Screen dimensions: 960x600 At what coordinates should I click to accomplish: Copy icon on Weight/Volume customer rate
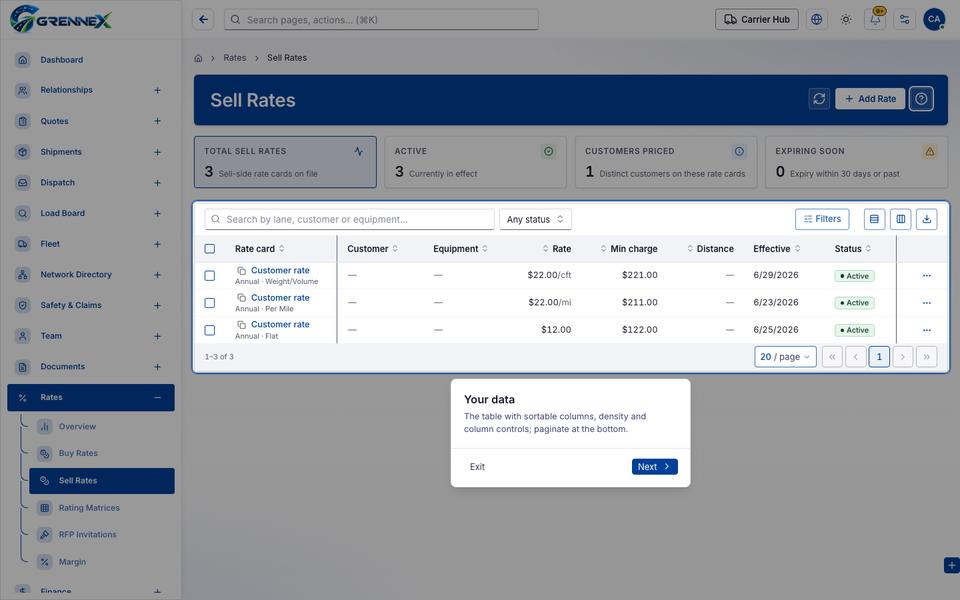pyautogui.click(x=242, y=271)
